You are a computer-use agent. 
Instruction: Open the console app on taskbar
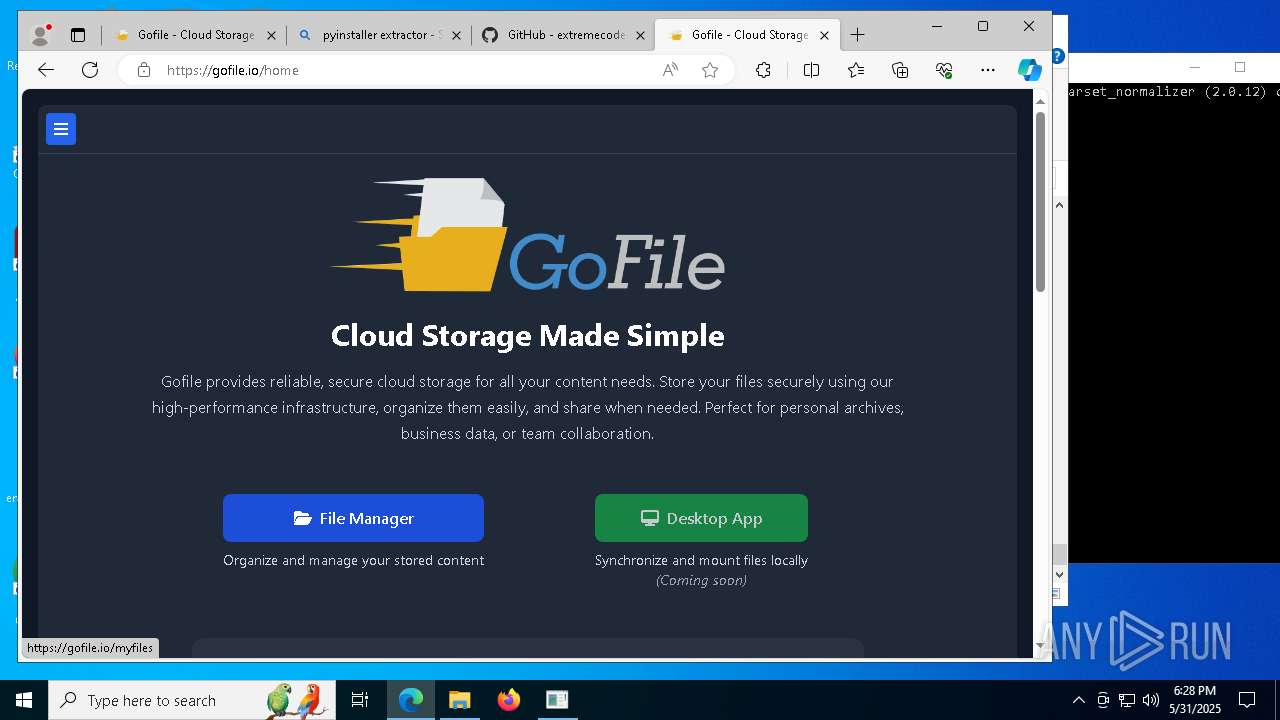pyautogui.click(x=557, y=700)
